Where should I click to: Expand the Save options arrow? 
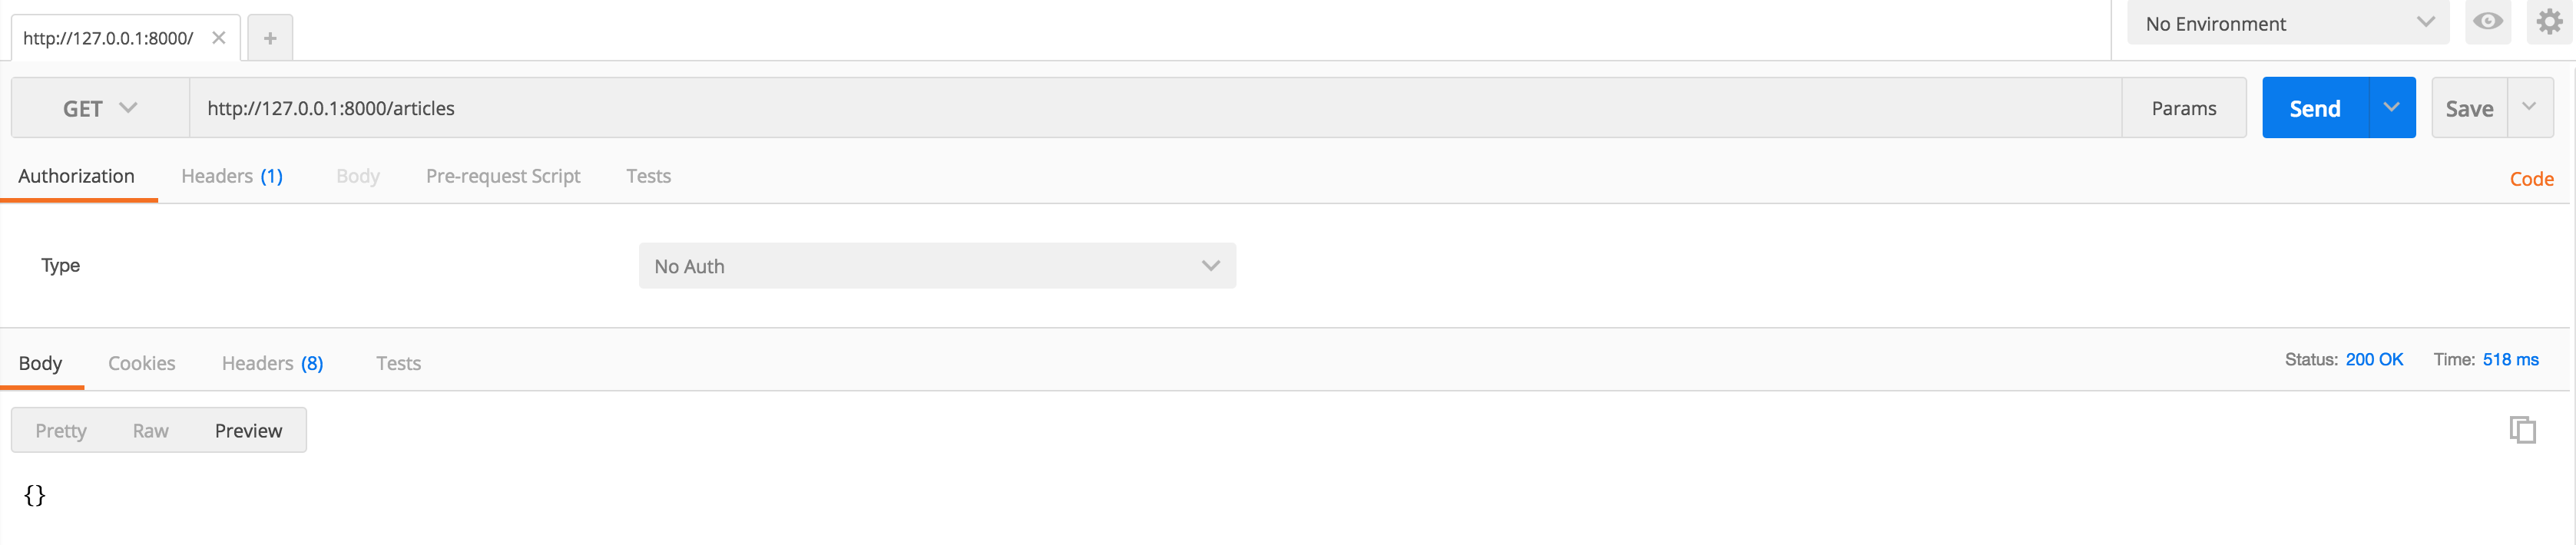tap(2529, 107)
